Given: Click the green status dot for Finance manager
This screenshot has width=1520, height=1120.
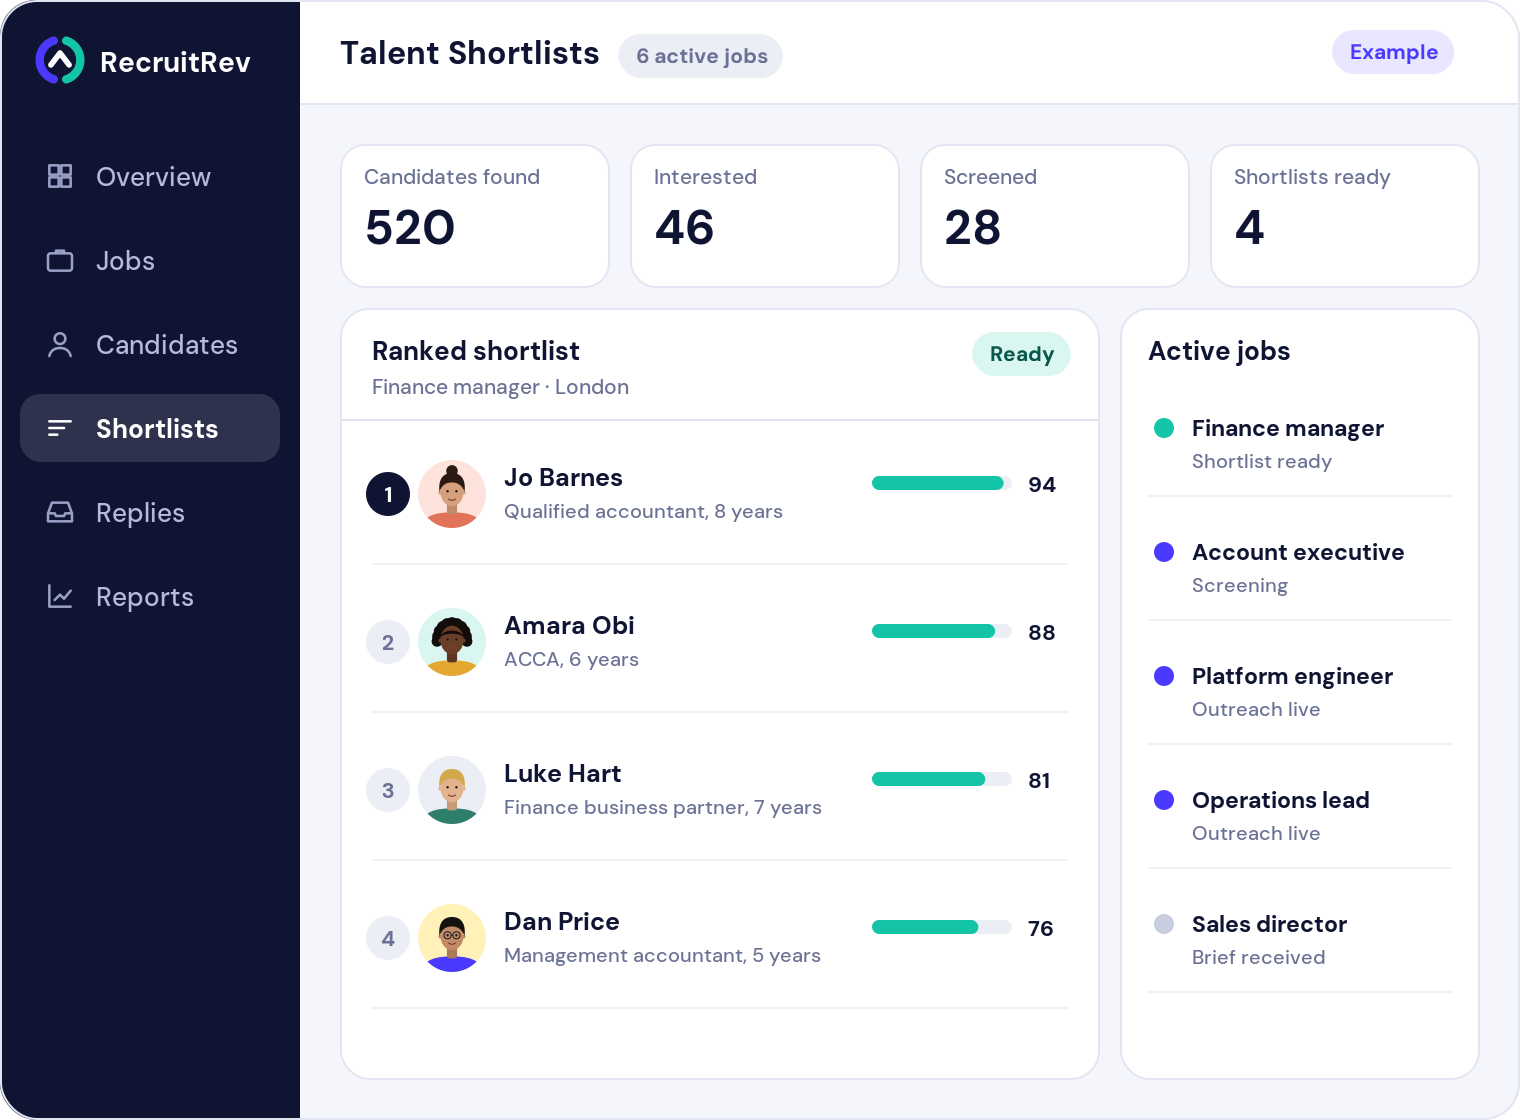Looking at the screenshot, I should 1164,428.
